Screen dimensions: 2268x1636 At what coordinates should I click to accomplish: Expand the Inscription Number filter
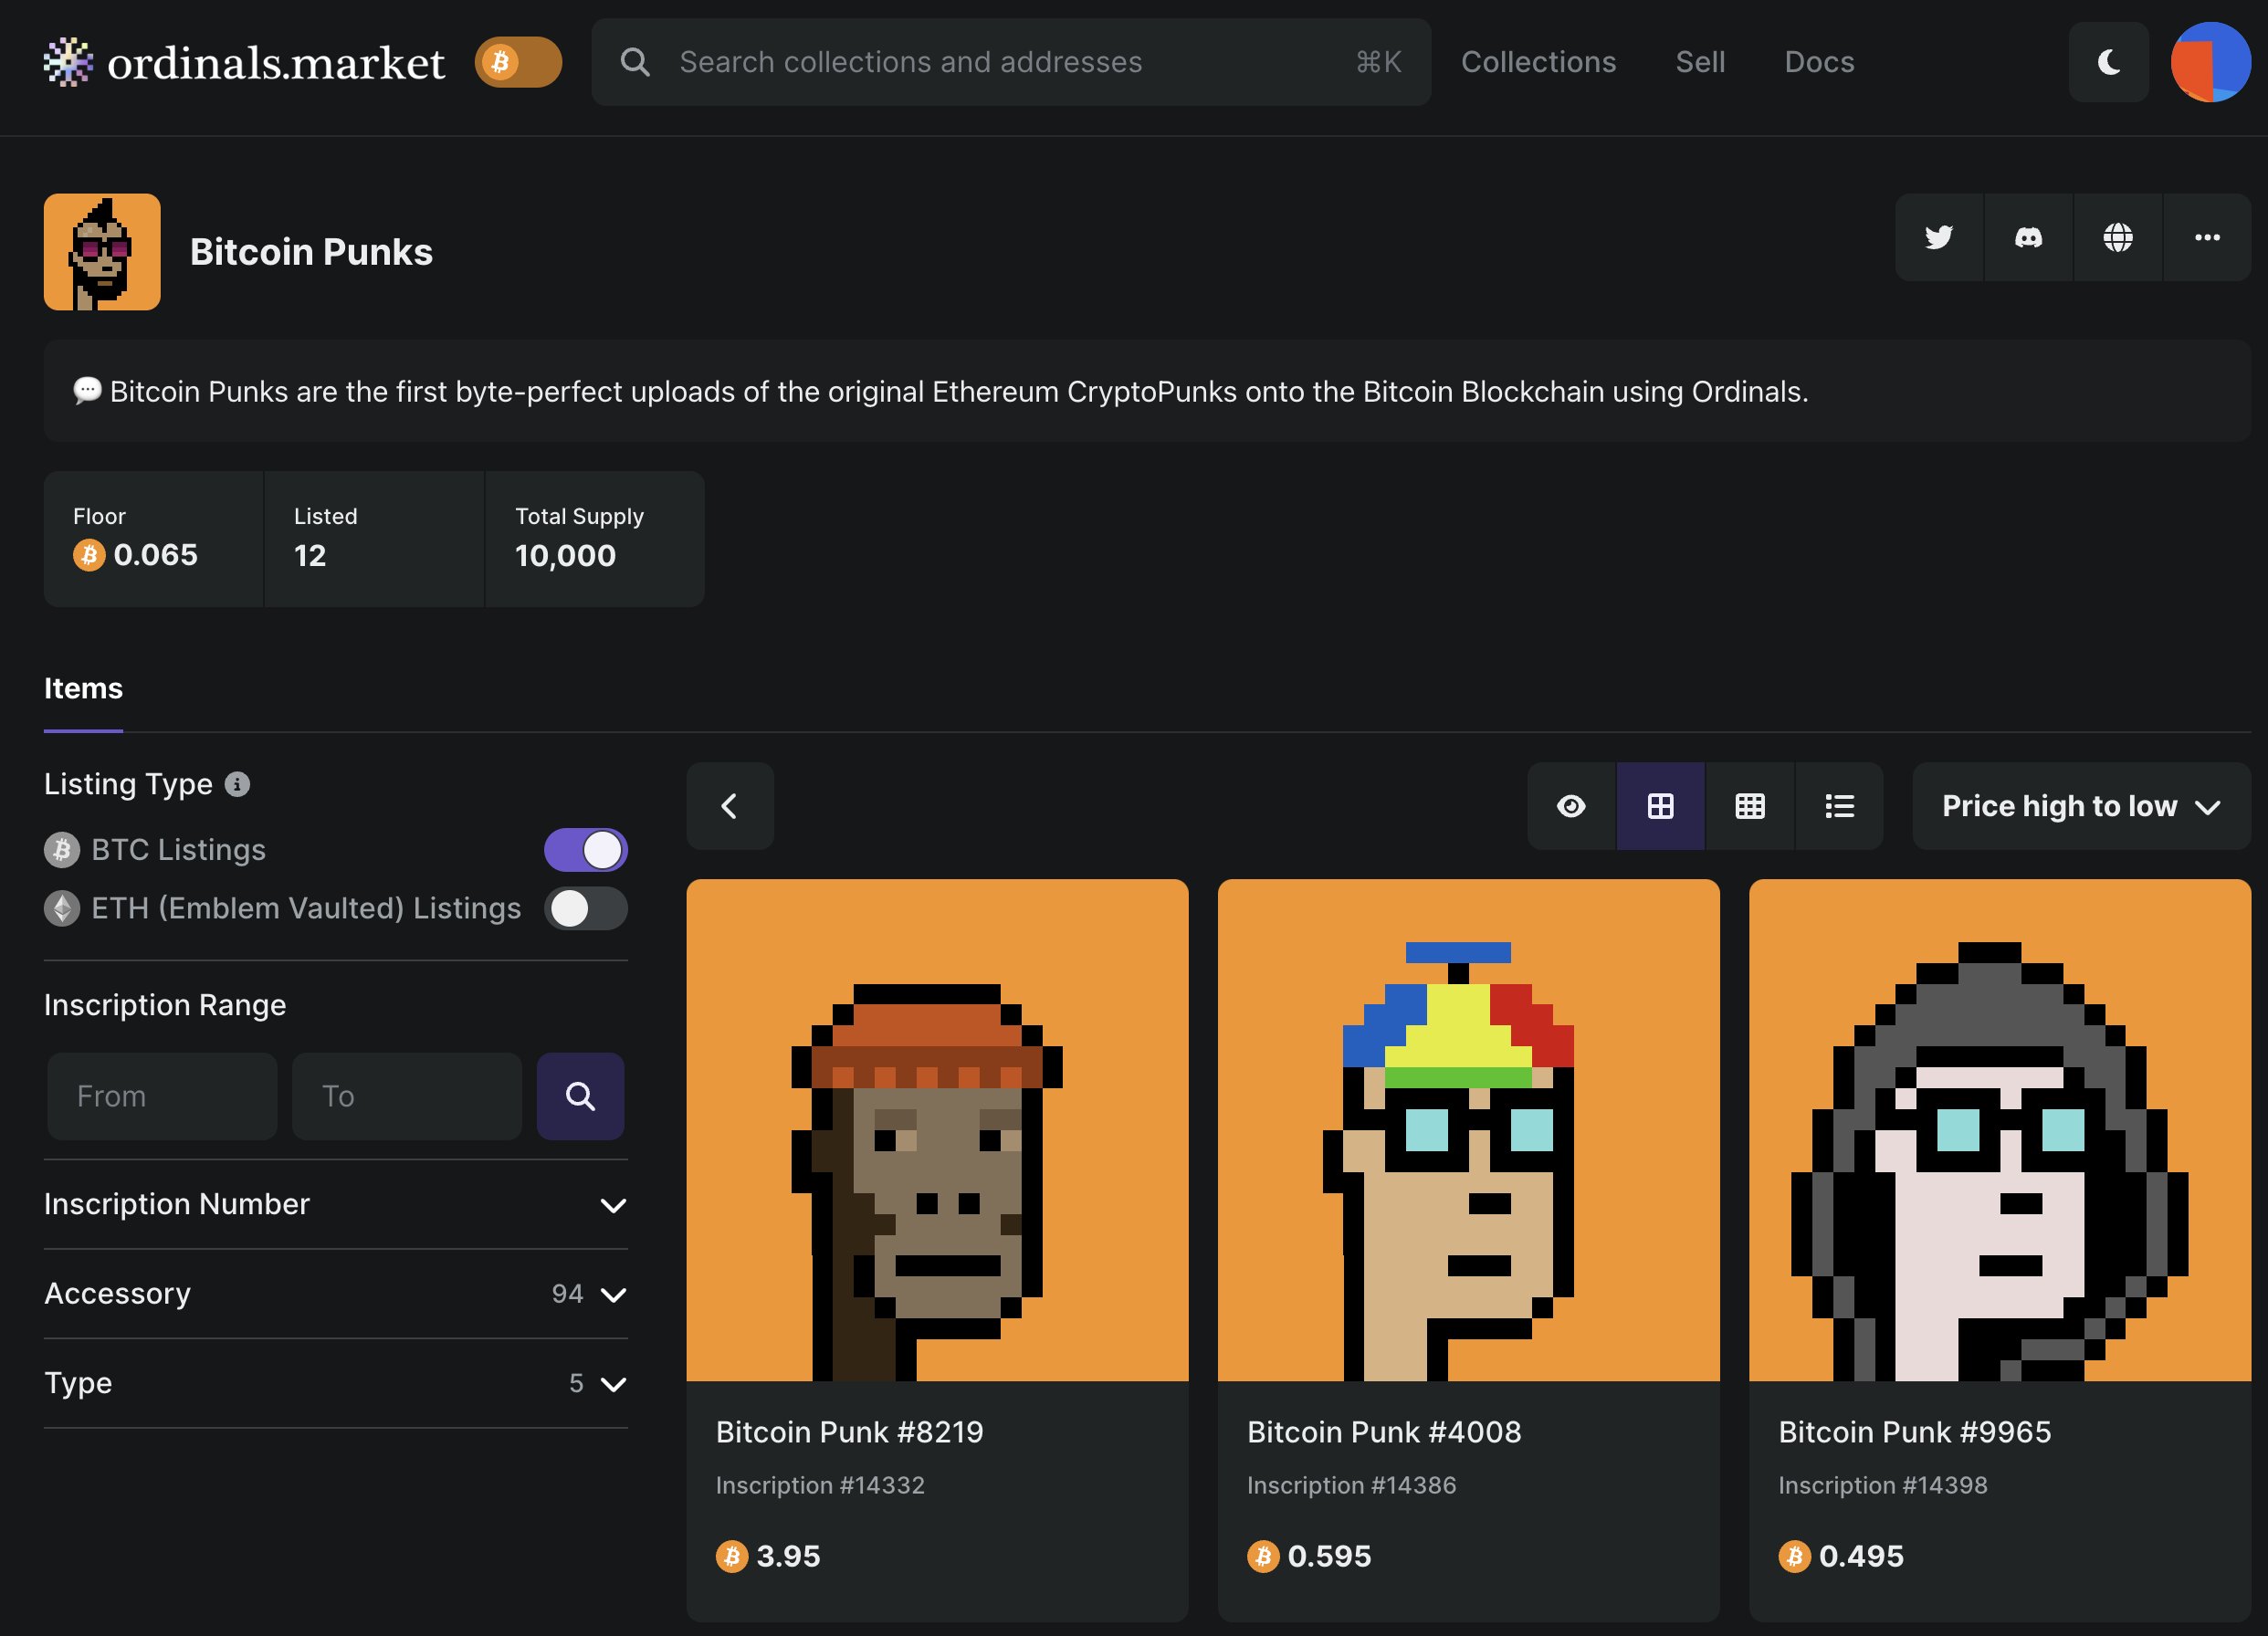(335, 1204)
